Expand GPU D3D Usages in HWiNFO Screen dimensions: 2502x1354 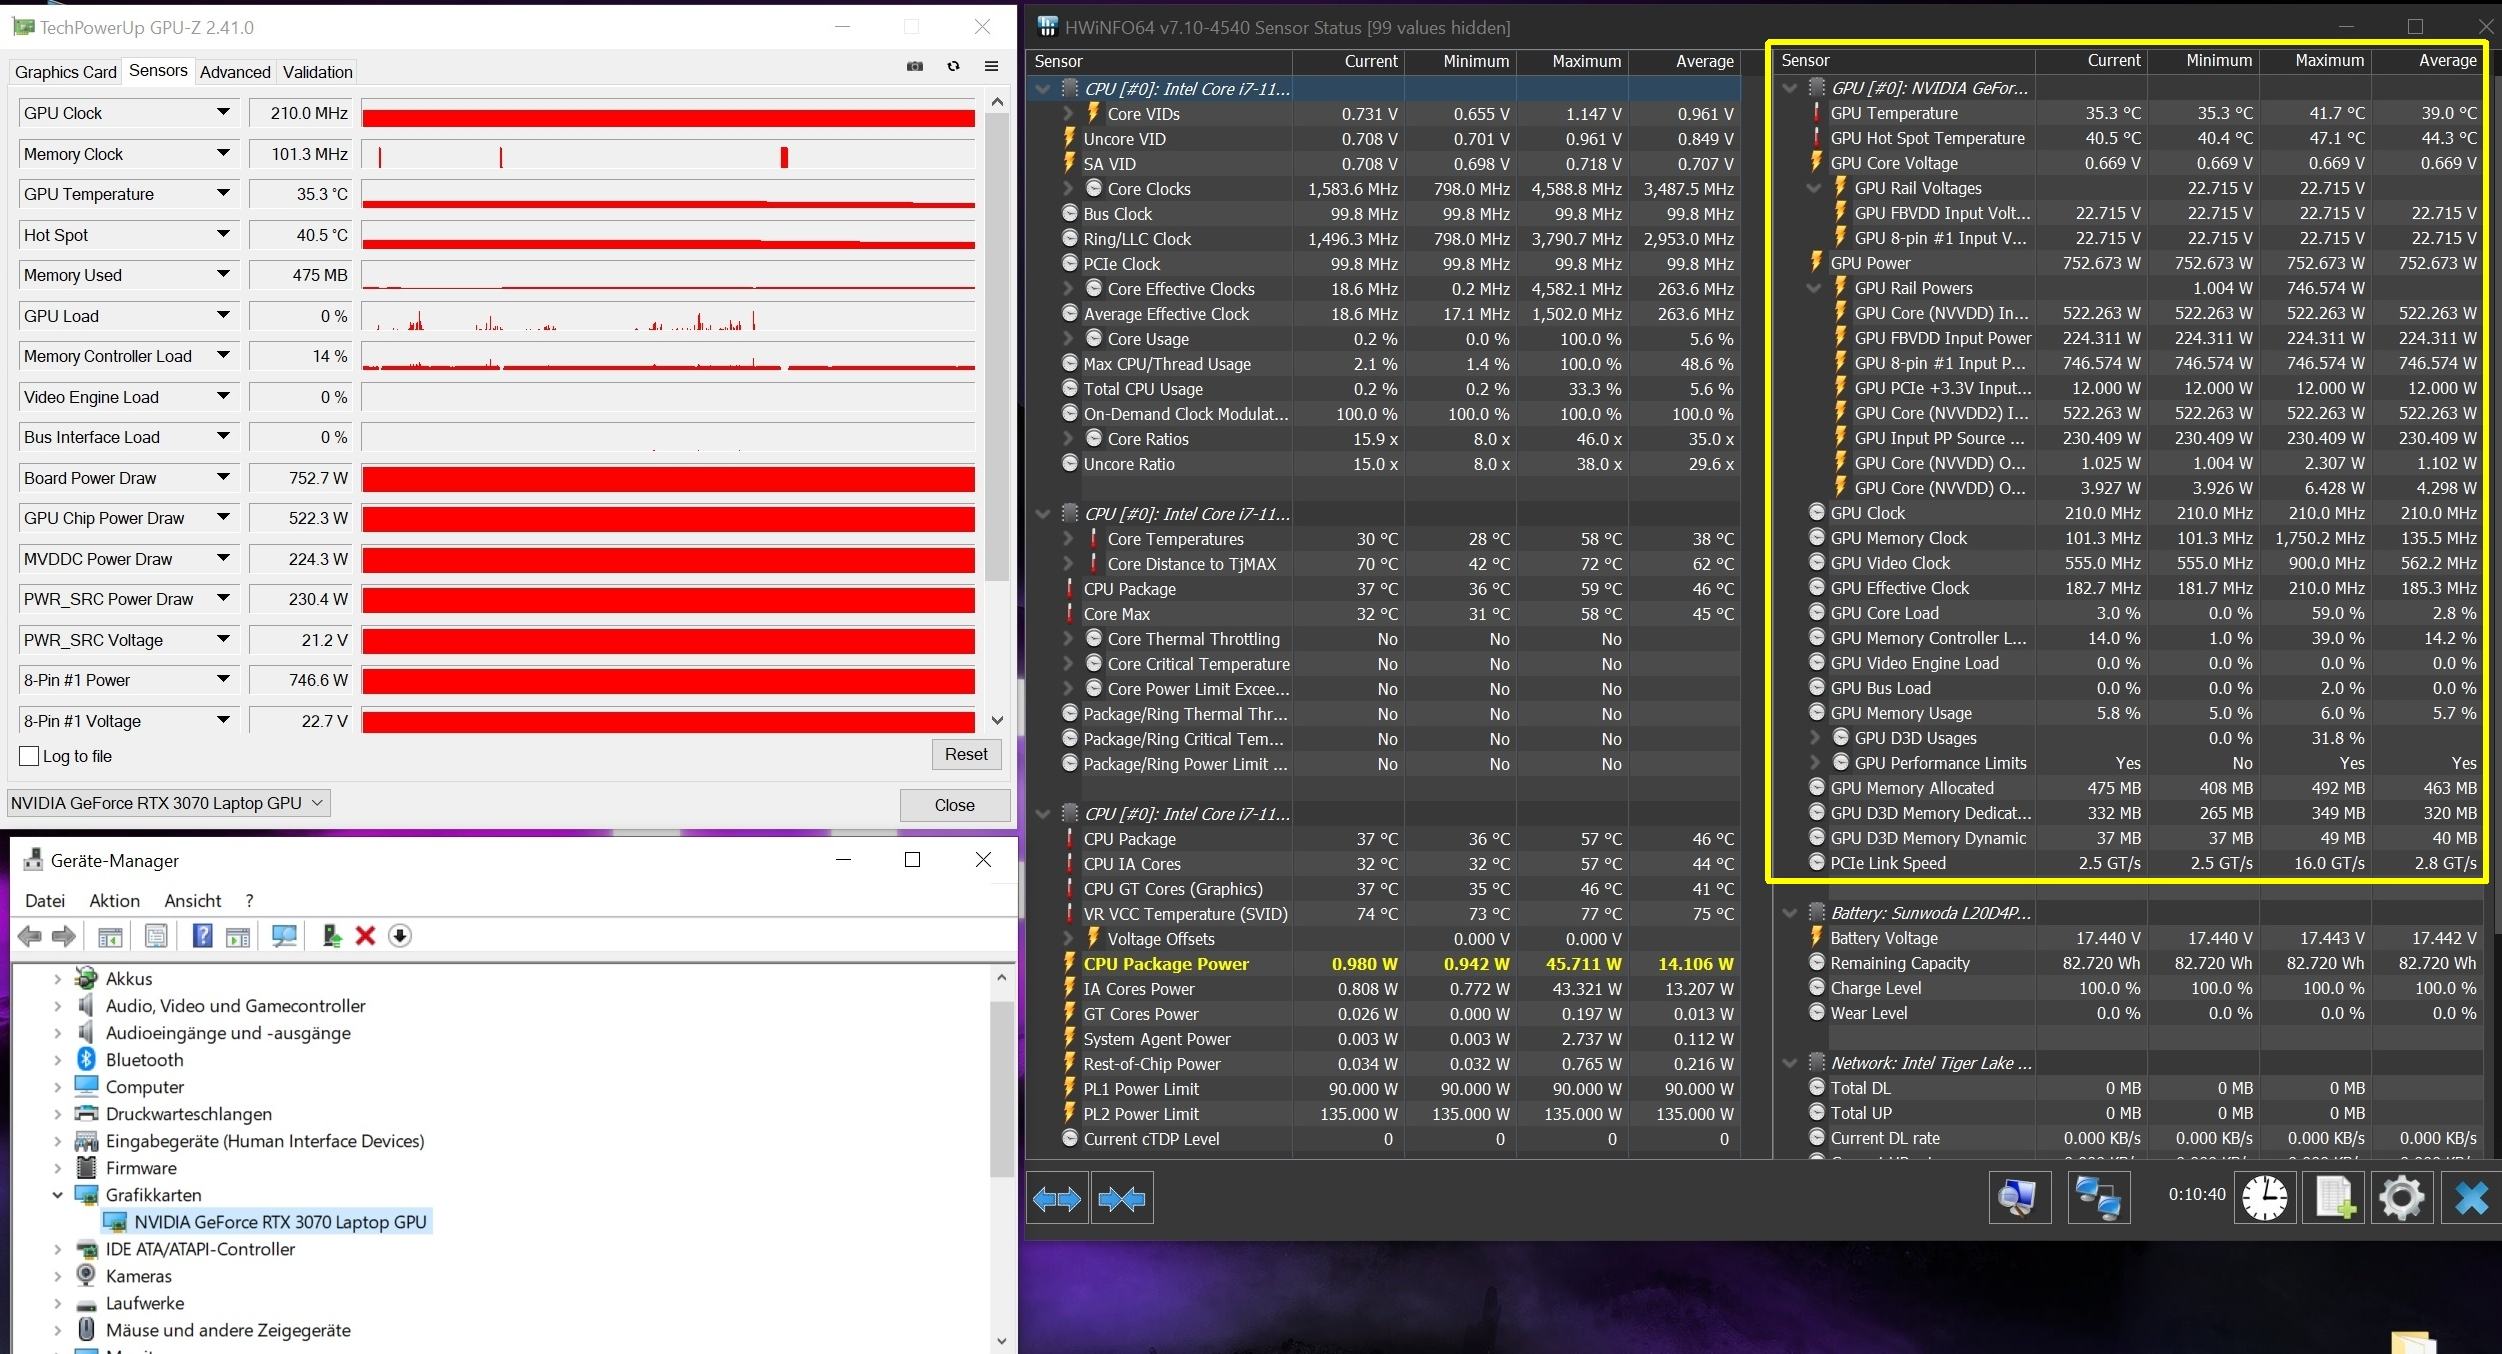coord(1815,738)
